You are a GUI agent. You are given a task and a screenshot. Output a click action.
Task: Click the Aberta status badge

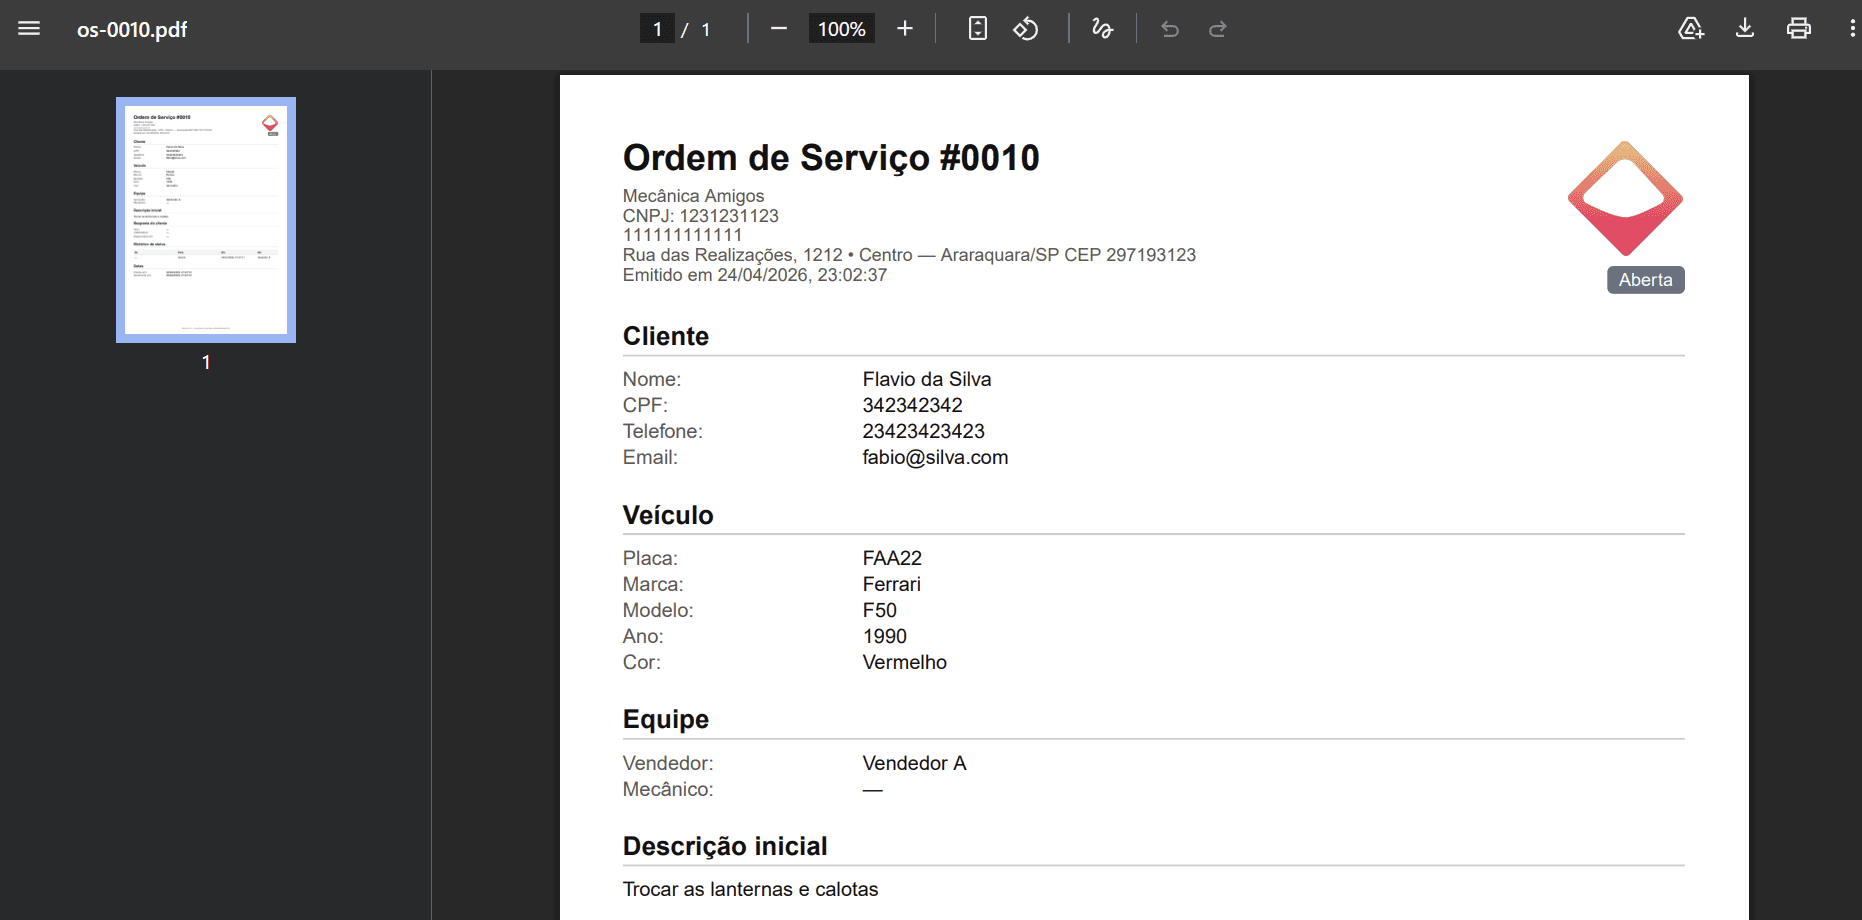click(1645, 280)
